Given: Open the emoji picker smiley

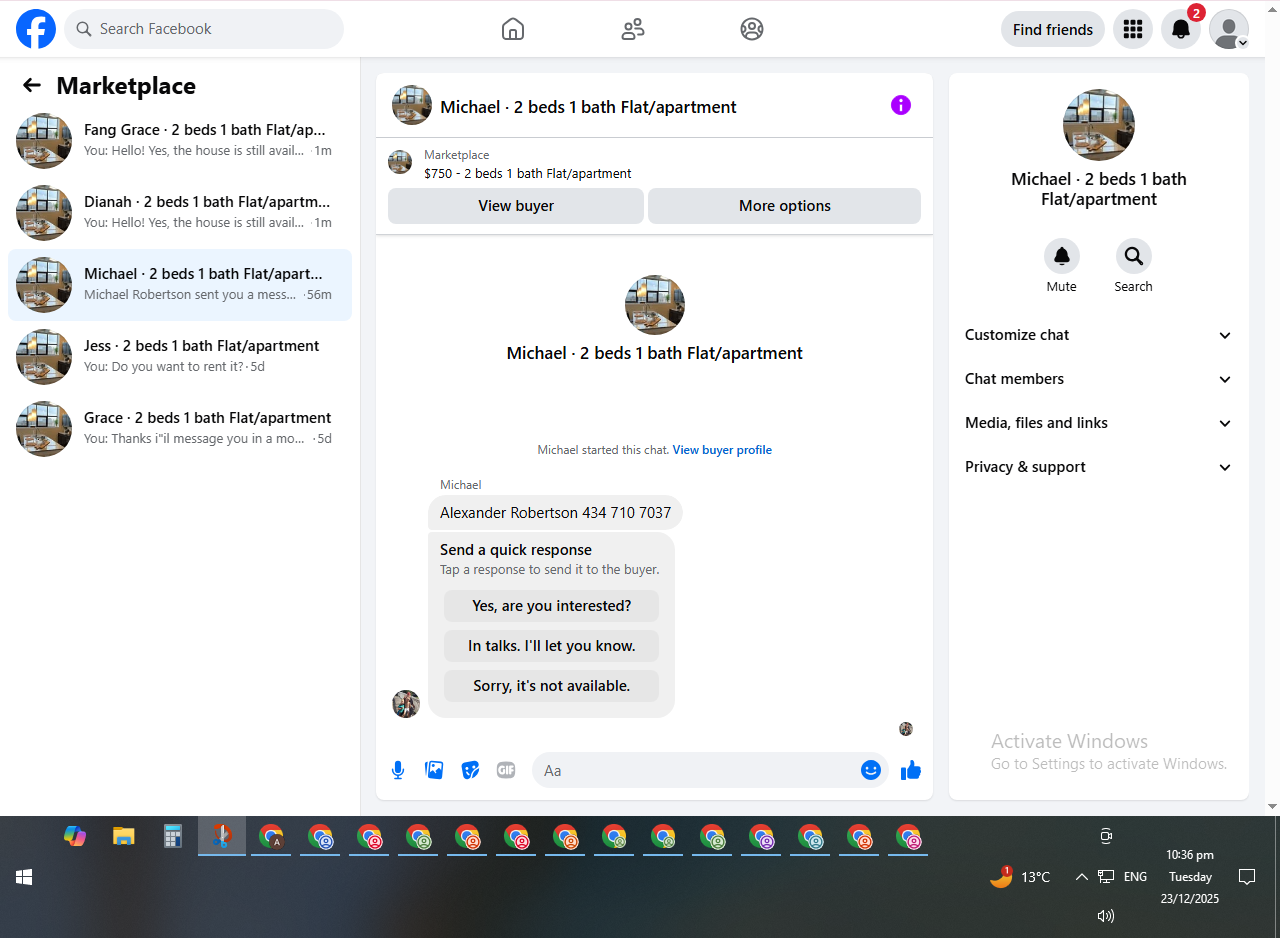Looking at the screenshot, I should click(871, 770).
